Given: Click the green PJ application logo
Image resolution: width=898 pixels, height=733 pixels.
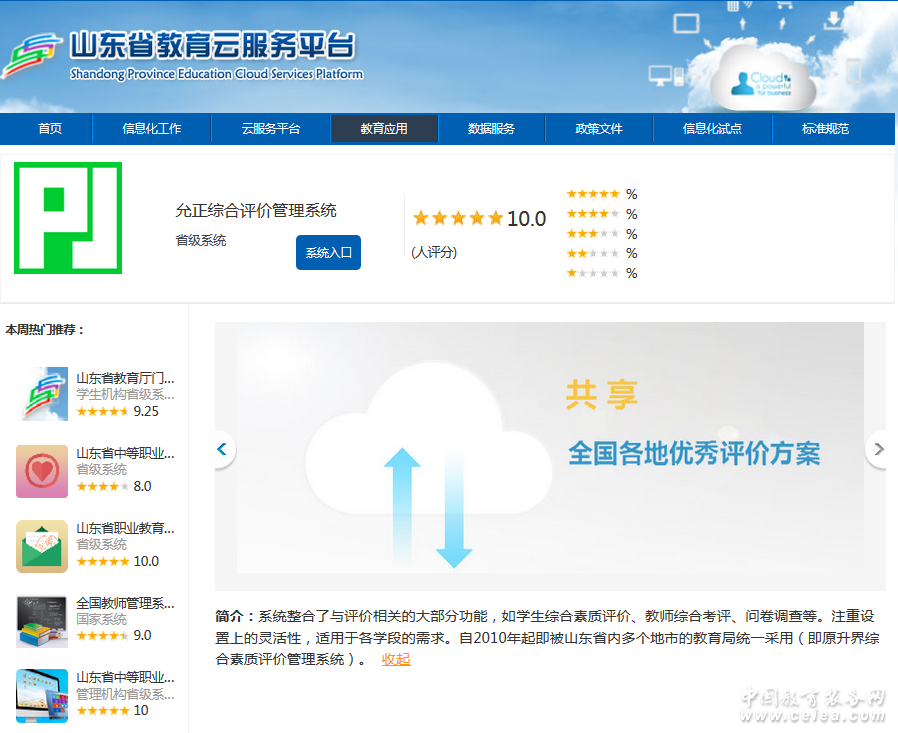Looking at the screenshot, I should point(68,218).
